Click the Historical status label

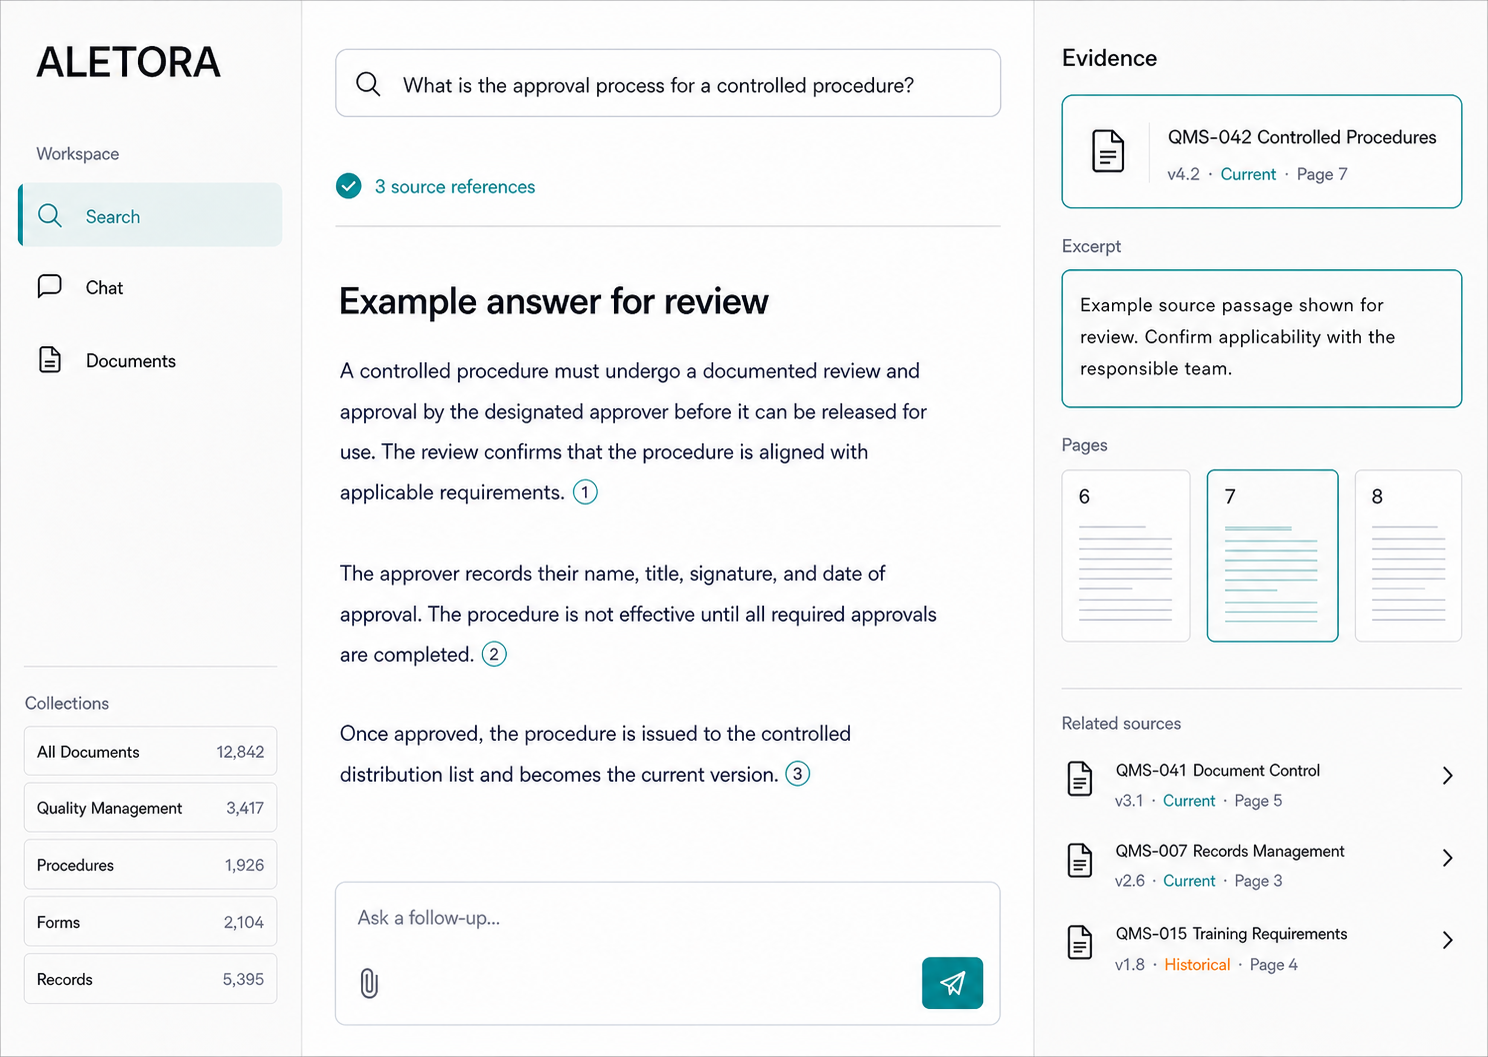[1197, 964]
